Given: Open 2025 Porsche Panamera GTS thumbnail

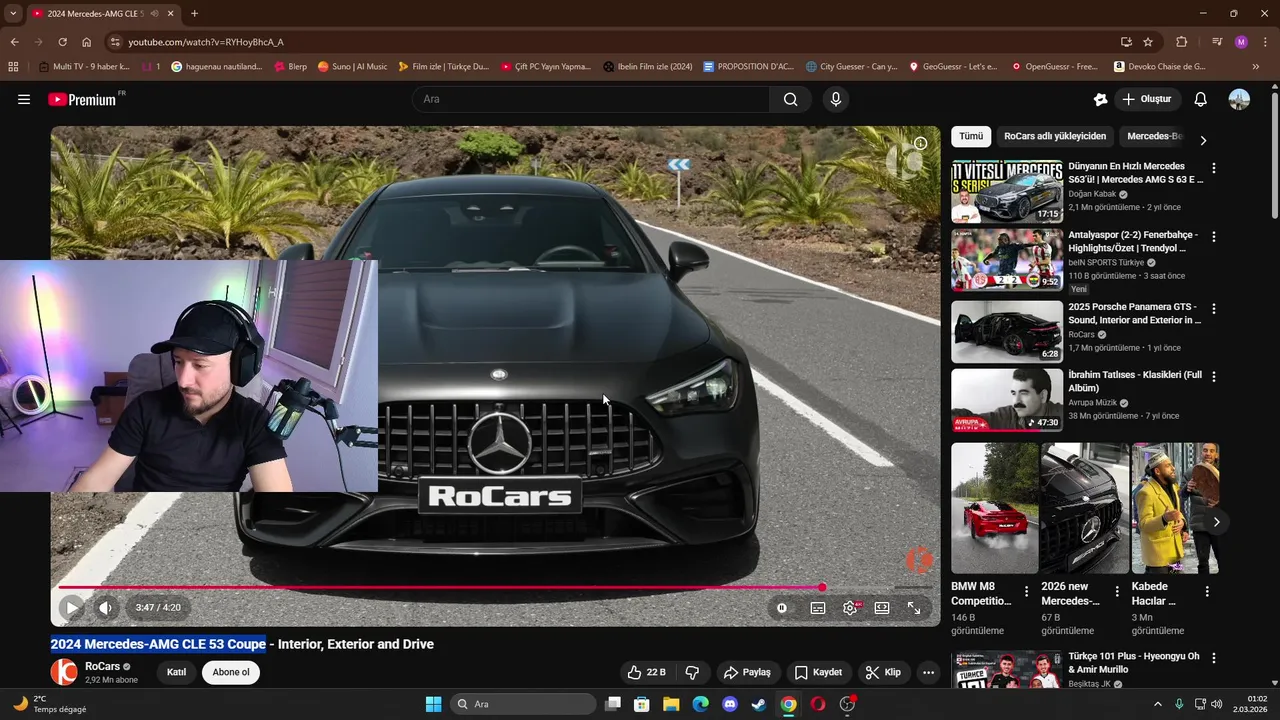Looking at the screenshot, I should (1007, 332).
